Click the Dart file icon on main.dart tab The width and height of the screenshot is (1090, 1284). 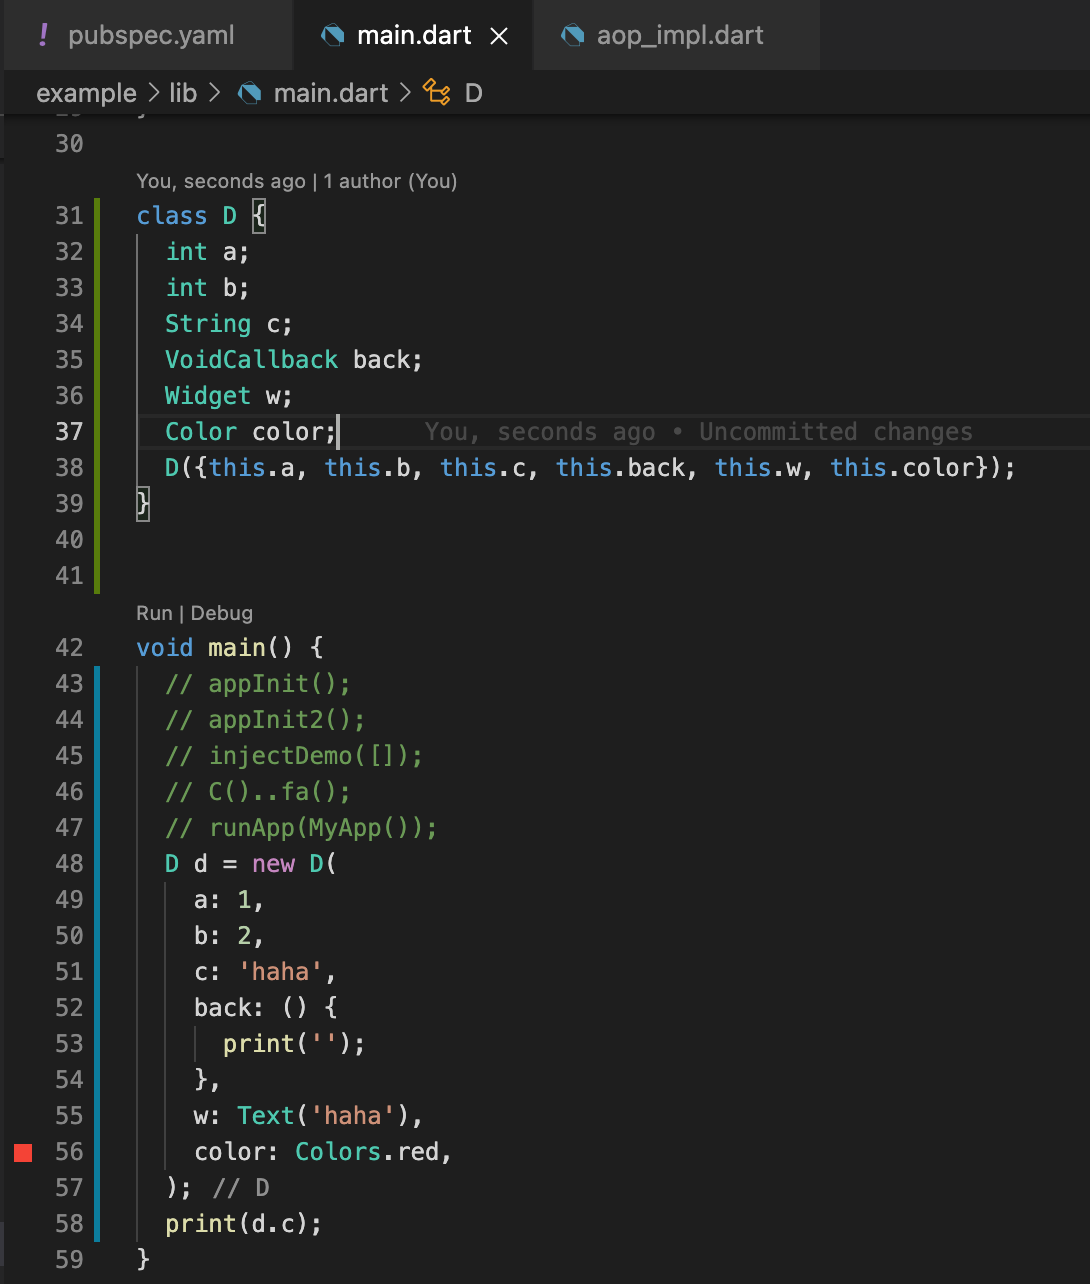[332, 36]
